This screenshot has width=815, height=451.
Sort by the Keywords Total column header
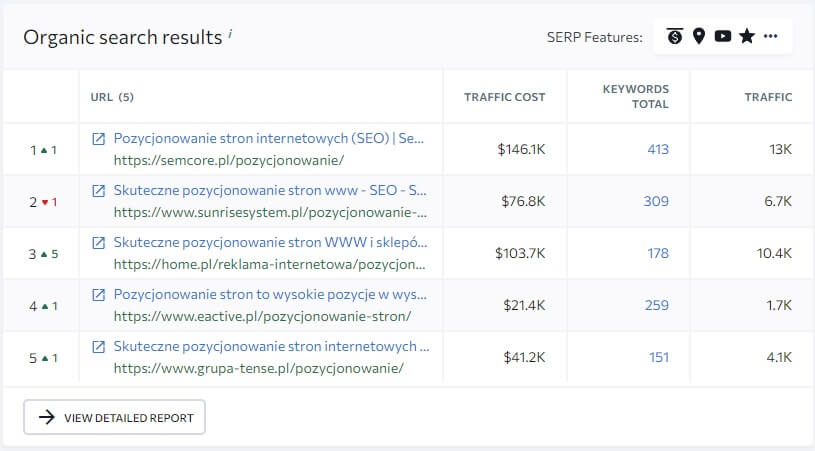(x=635, y=97)
